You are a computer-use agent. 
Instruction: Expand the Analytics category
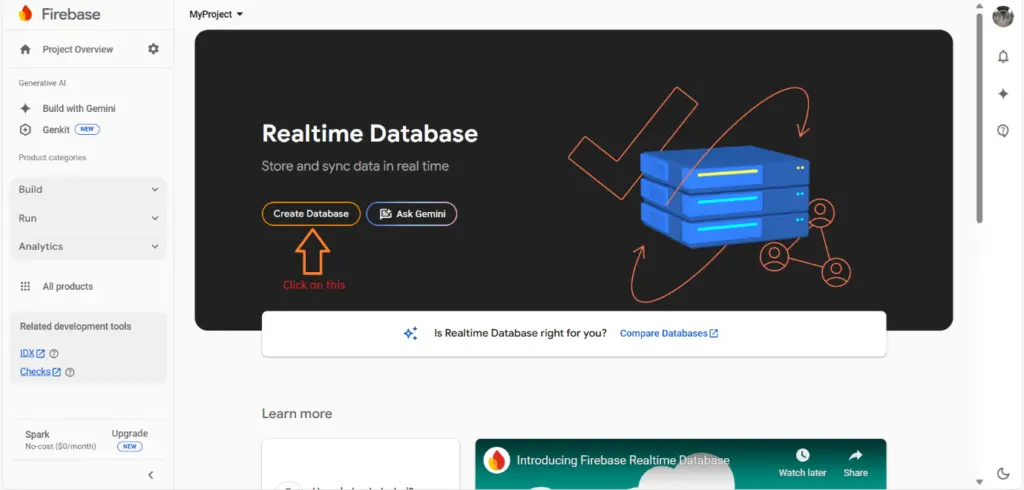click(89, 246)
